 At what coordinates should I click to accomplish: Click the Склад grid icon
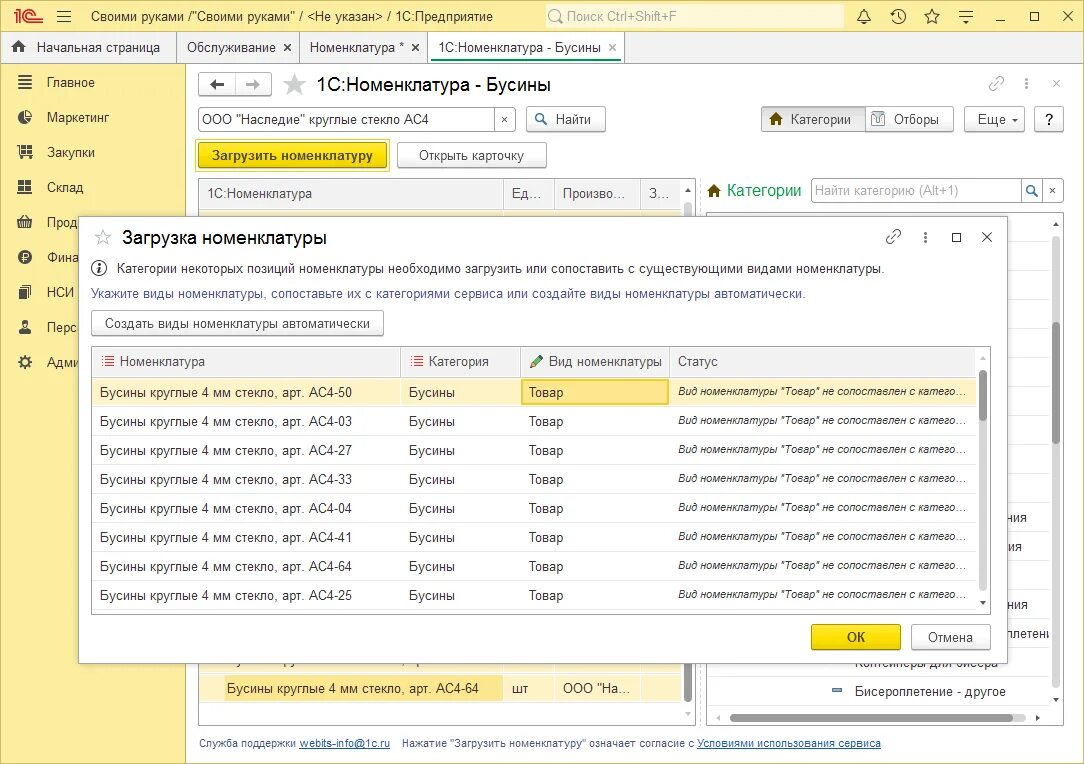(25, 187)
